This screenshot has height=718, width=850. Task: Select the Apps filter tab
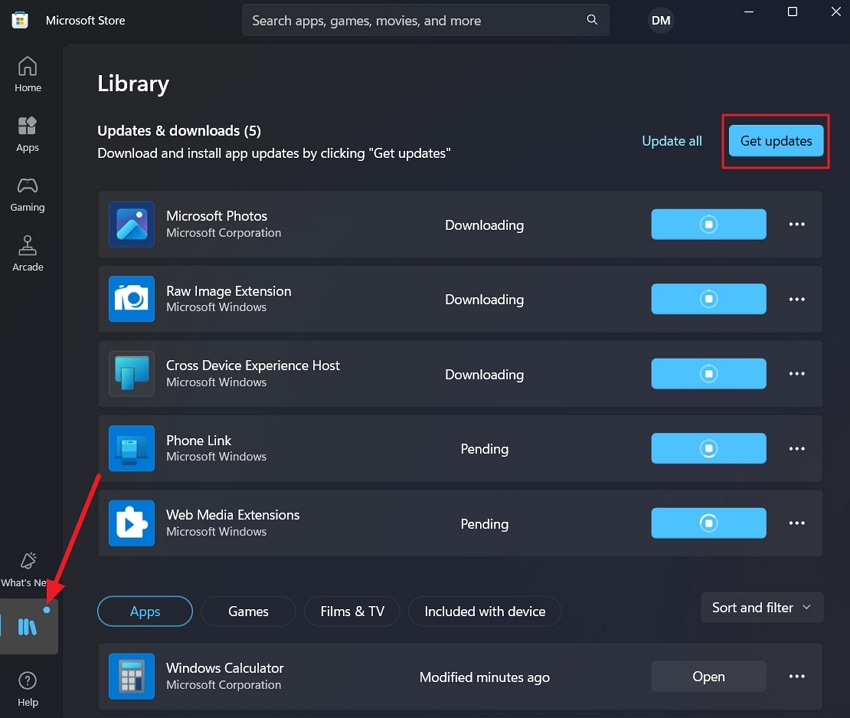click(145, 611)
